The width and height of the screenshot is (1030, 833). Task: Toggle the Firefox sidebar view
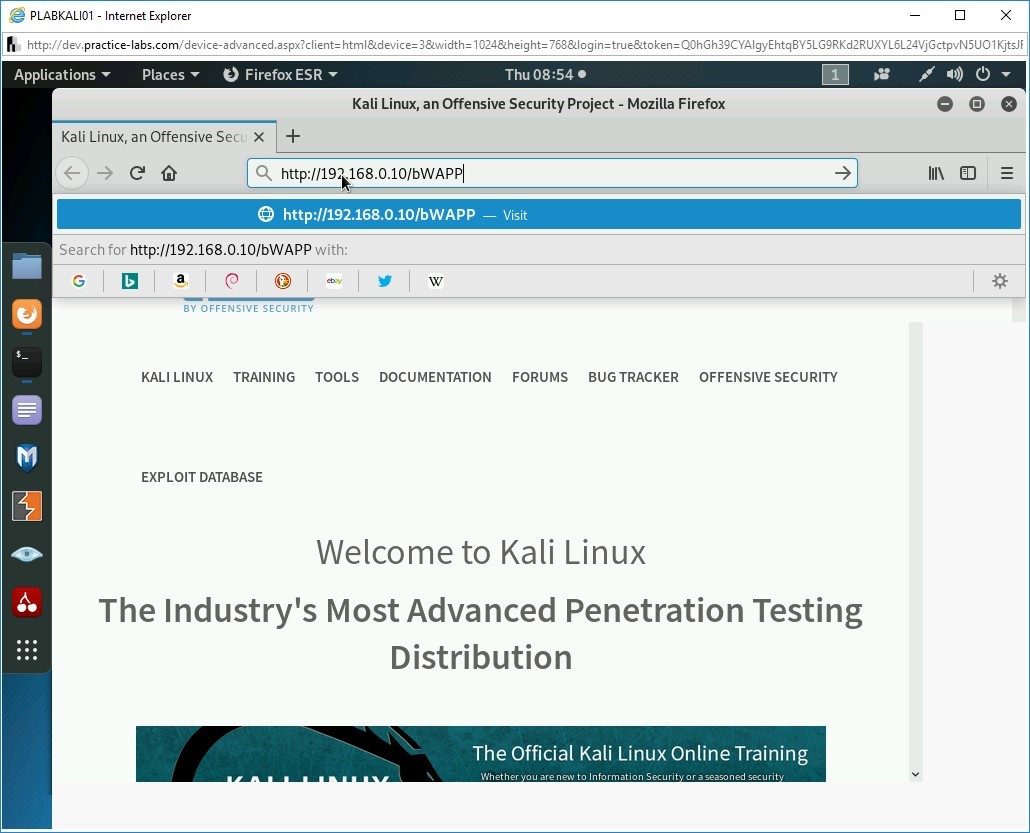coord(968,173)
